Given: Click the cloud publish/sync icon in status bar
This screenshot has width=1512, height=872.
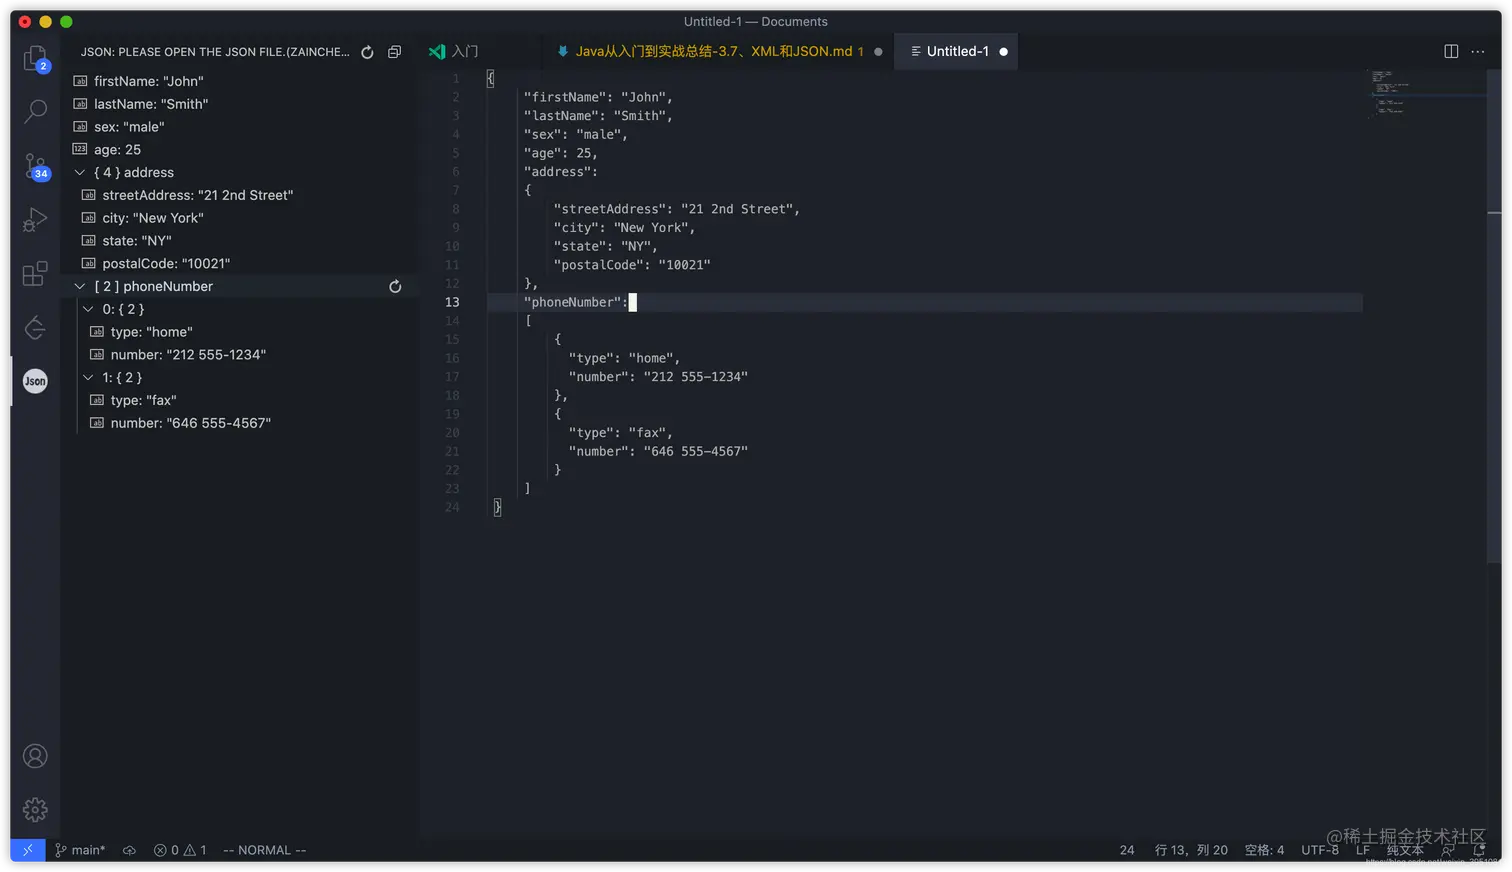Looking at the screenshot, I should click(129, 850).
